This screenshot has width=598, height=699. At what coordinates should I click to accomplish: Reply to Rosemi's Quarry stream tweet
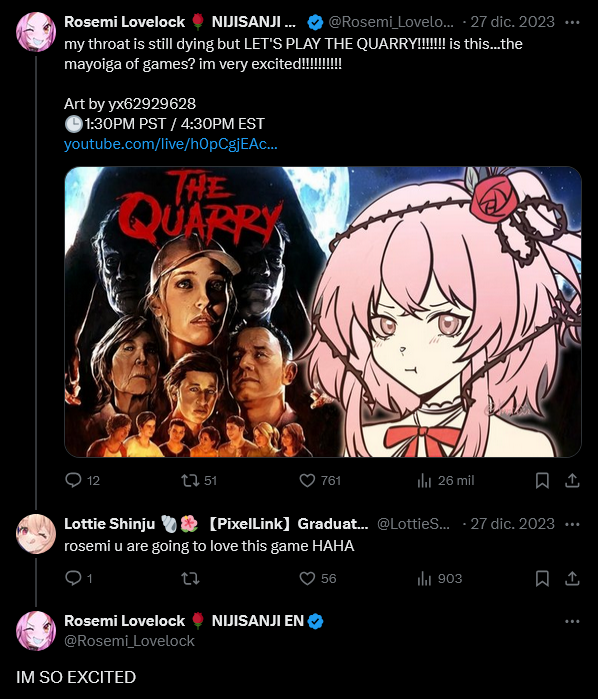[82, 480]
